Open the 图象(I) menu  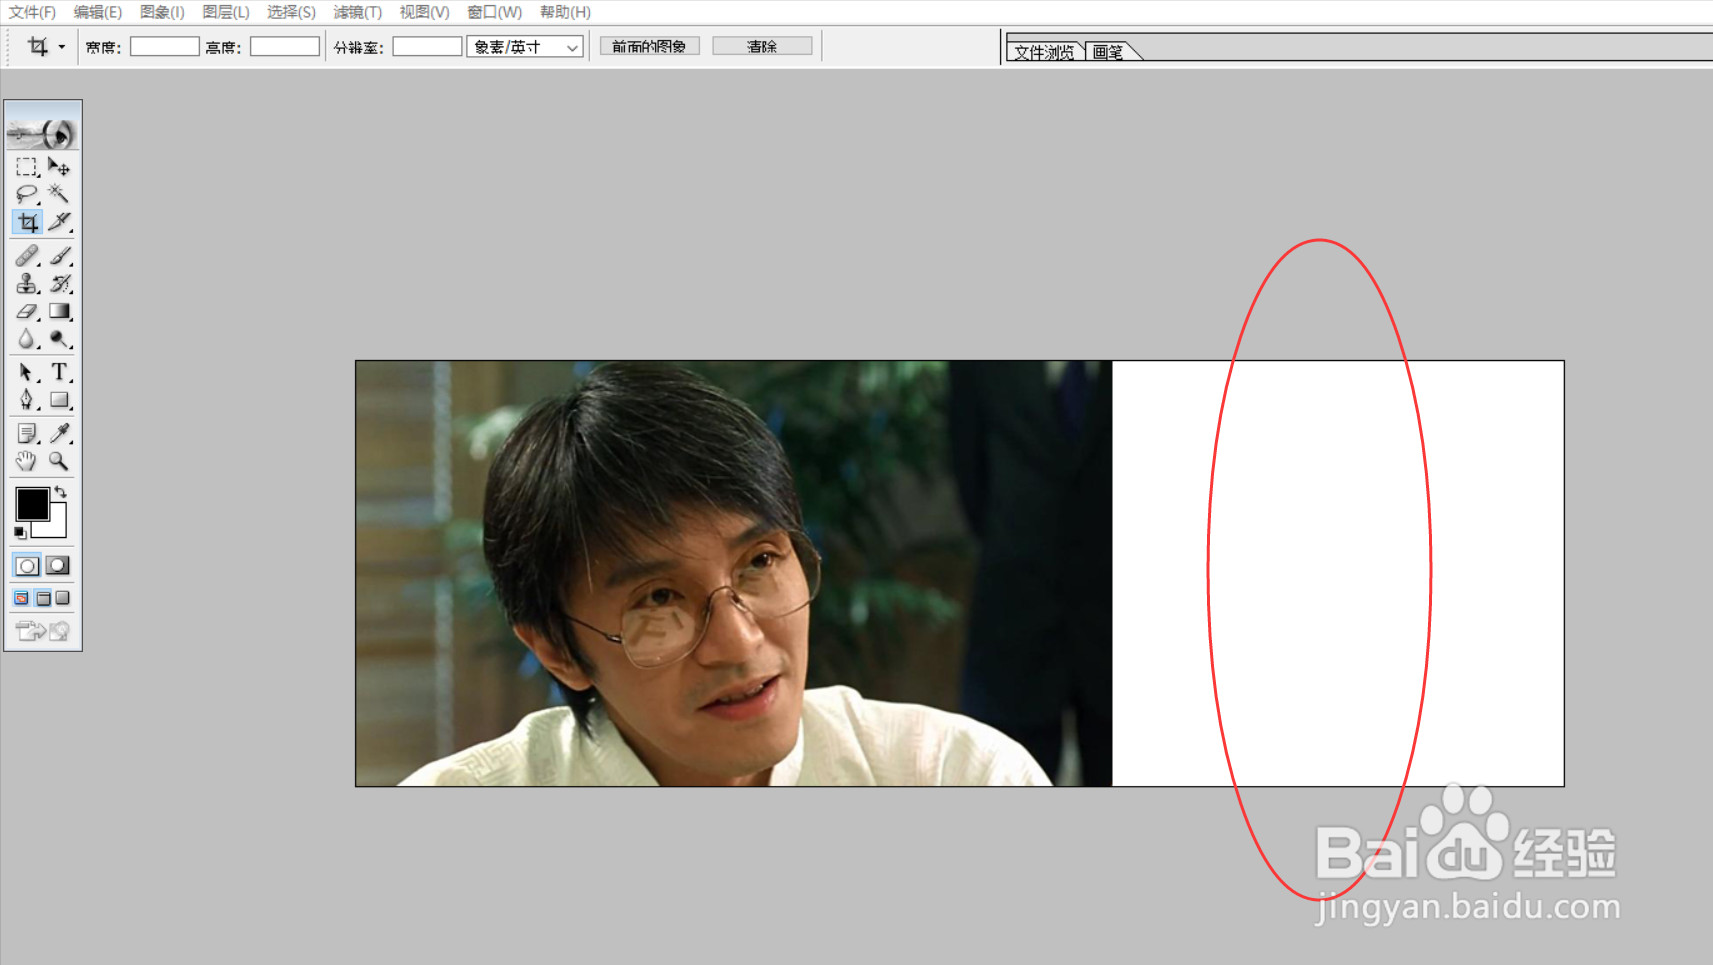click(162, 12)
